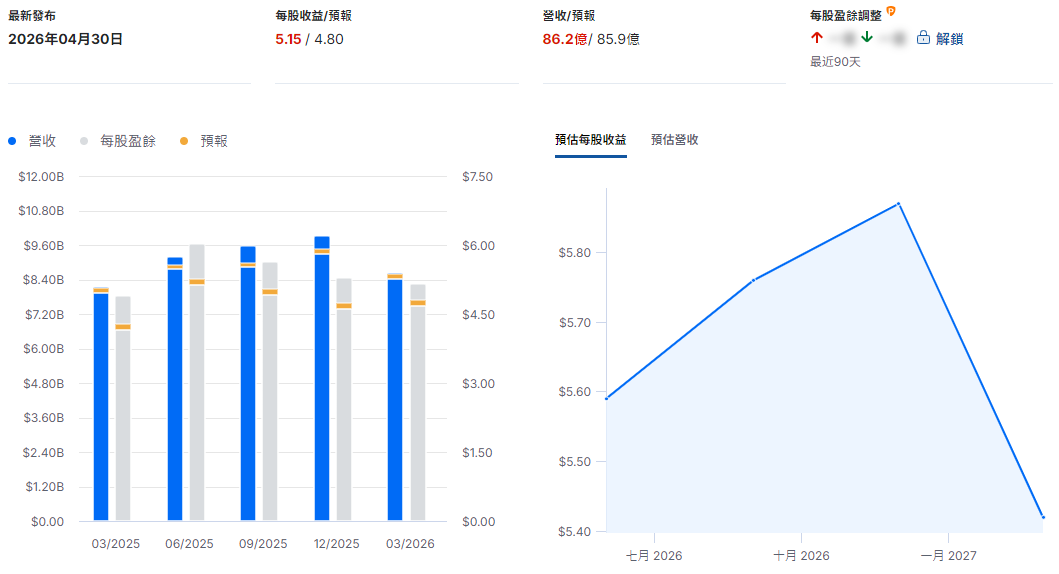The width and height of the screenshot is (1059, 574).
Task: Click the 03/2026 axis label
Action: coord(410,544)
